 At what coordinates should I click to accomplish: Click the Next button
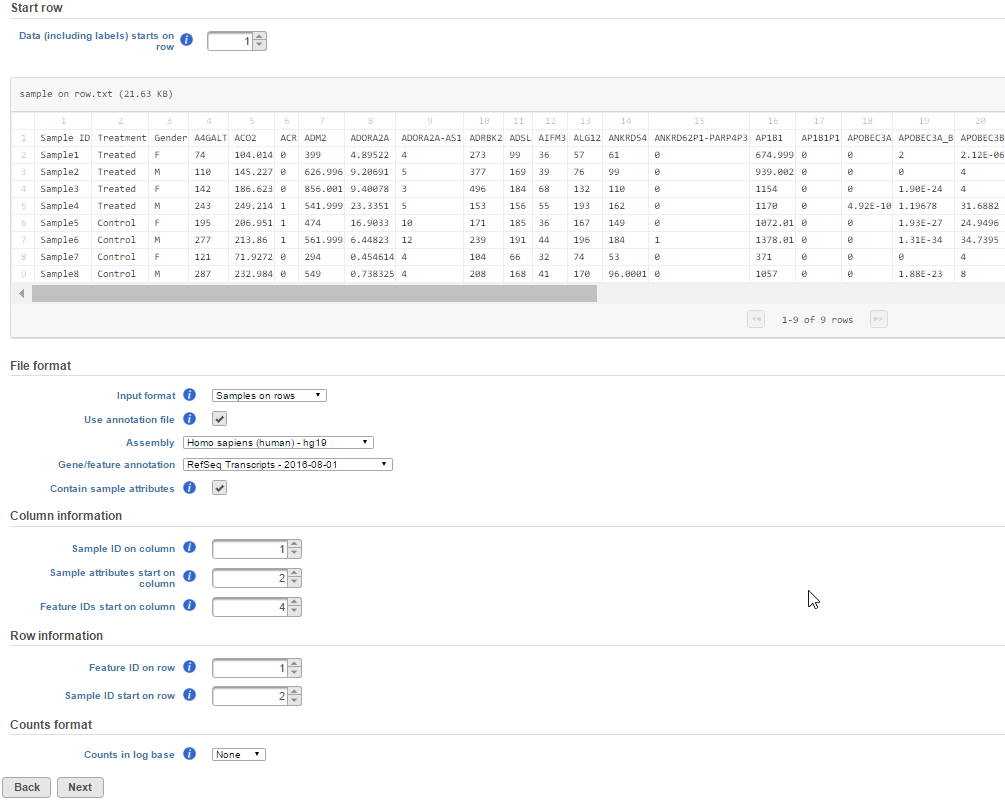[80, 787]
